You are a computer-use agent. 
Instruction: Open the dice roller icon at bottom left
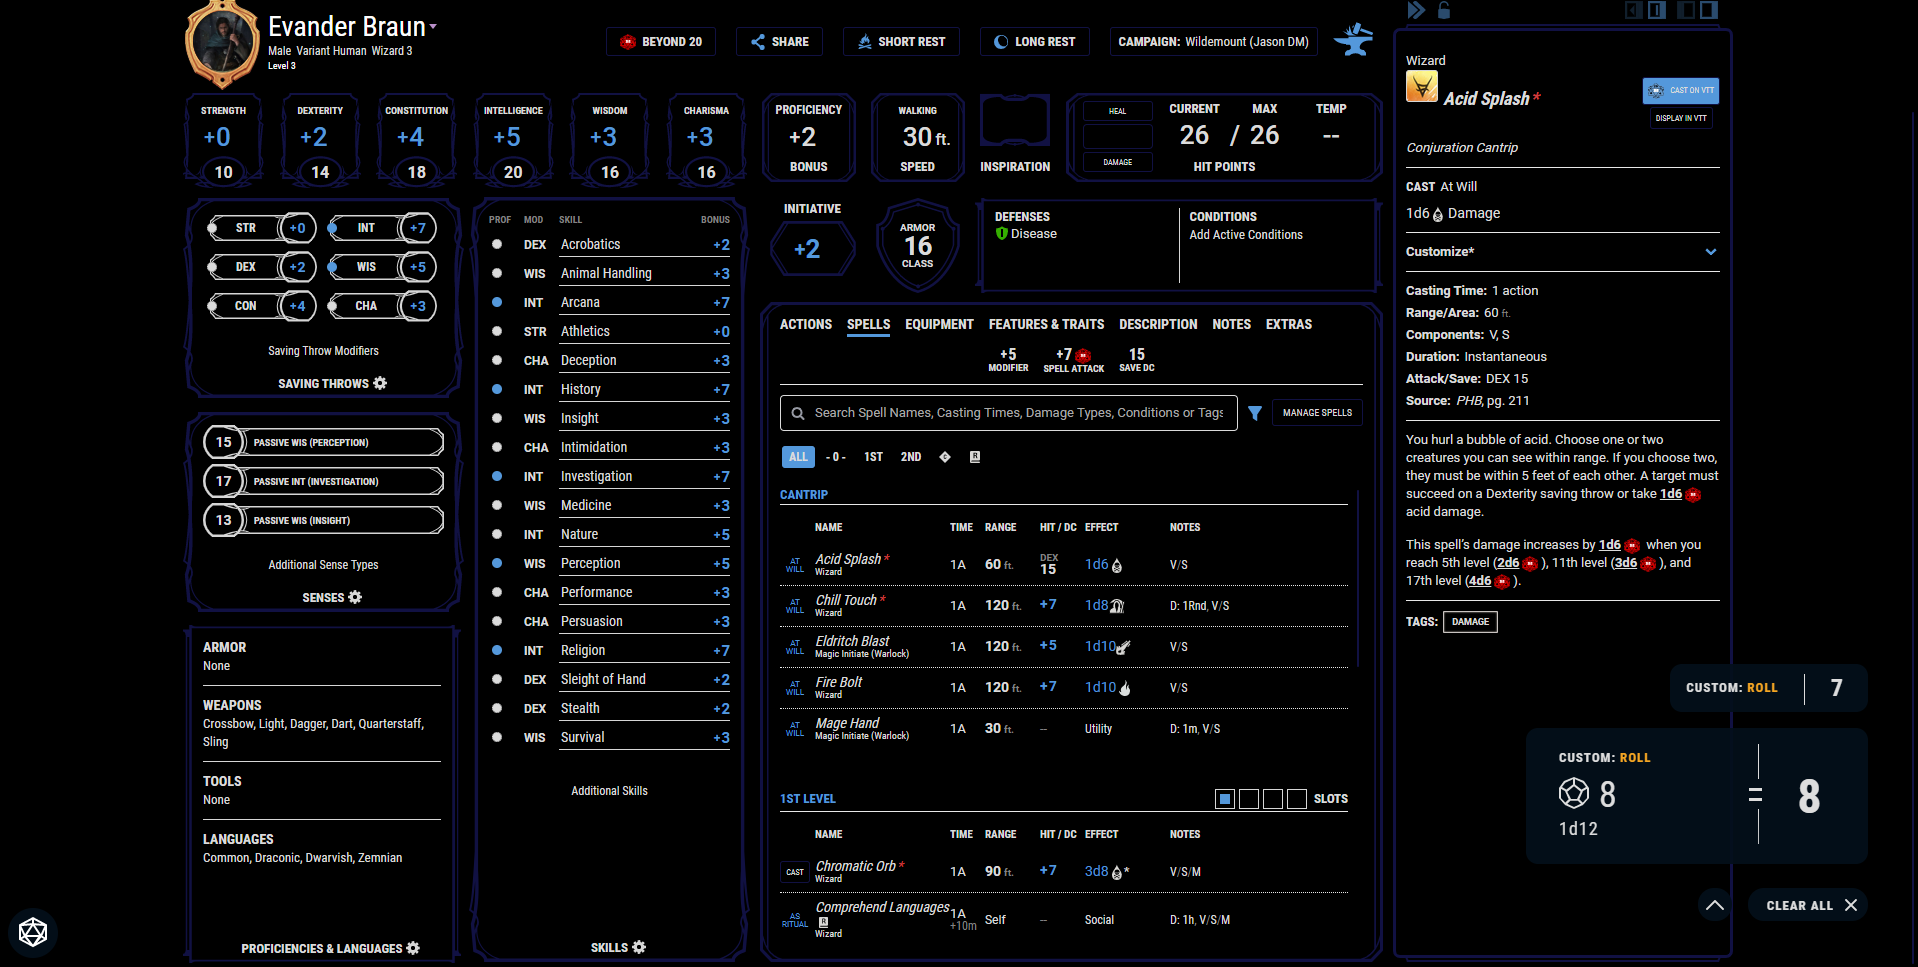[33, 932]
